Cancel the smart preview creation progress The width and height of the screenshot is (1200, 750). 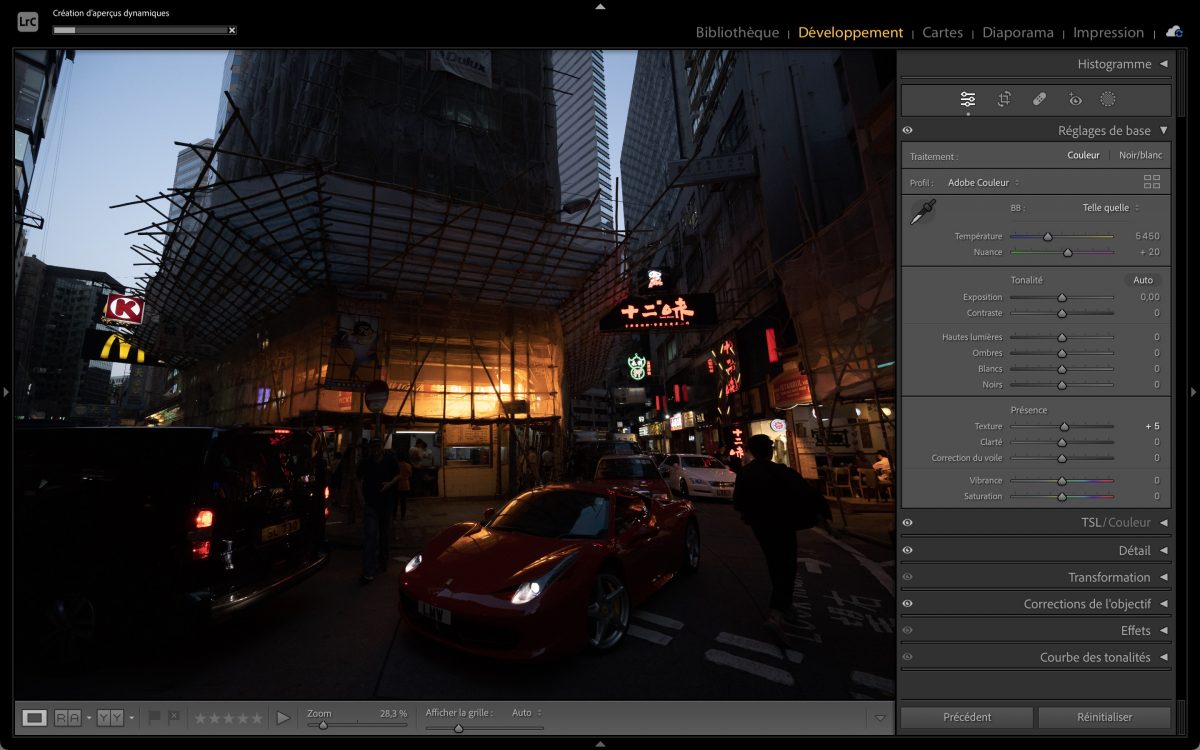point(232,30)
